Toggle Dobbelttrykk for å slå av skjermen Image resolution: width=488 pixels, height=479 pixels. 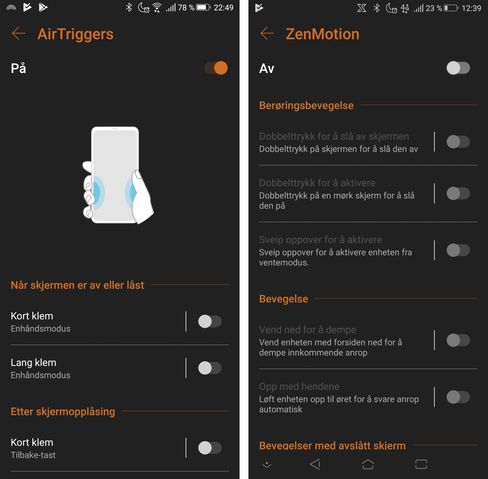point(458,142)
